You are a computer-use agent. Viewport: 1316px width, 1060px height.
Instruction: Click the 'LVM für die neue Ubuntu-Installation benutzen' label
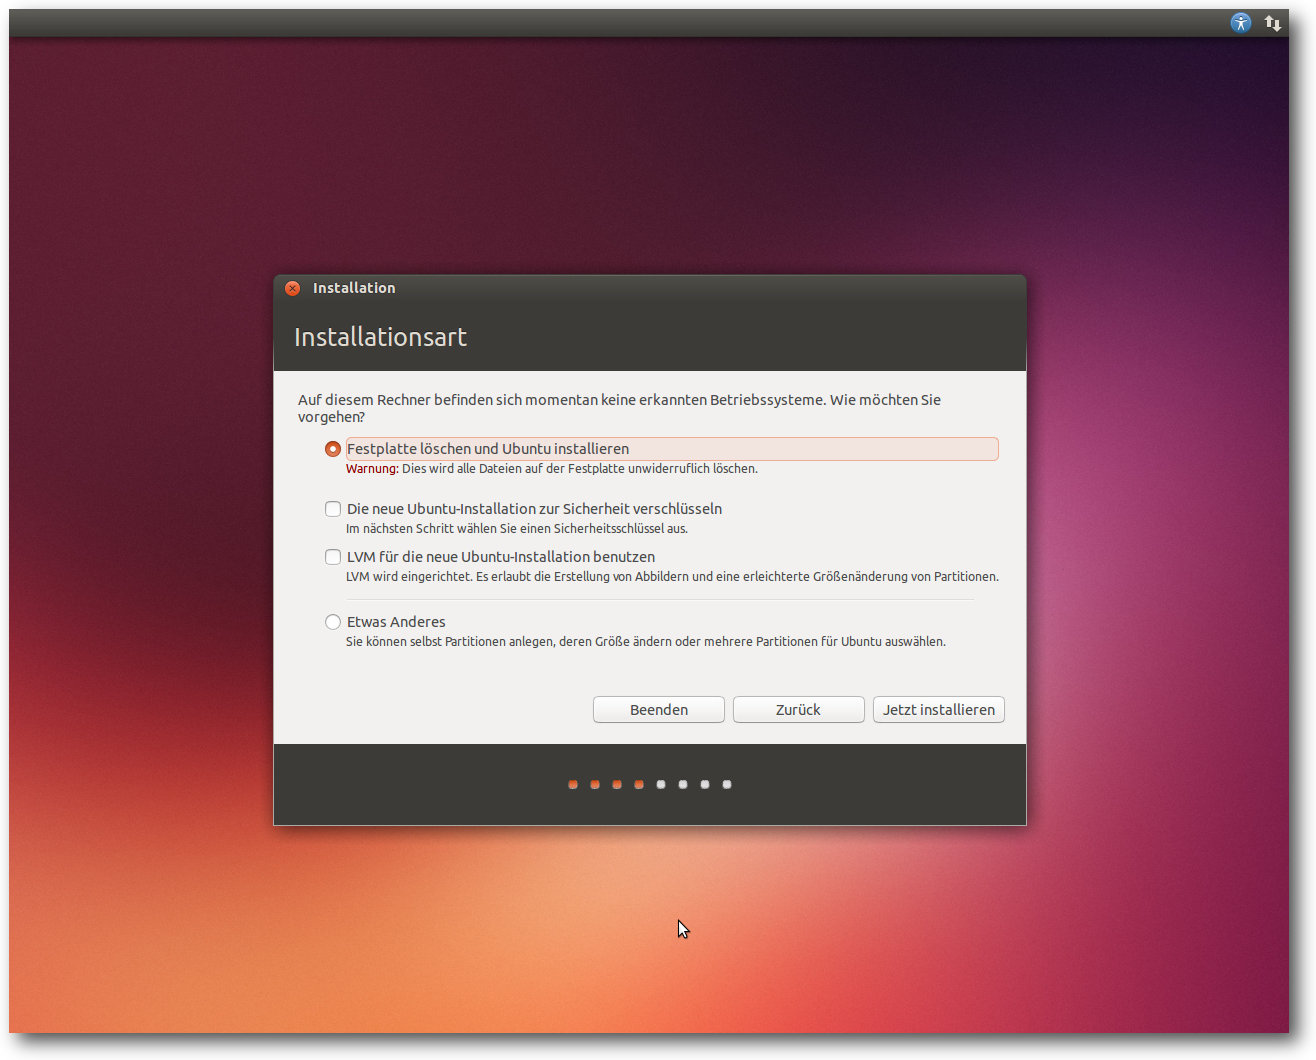501,557
